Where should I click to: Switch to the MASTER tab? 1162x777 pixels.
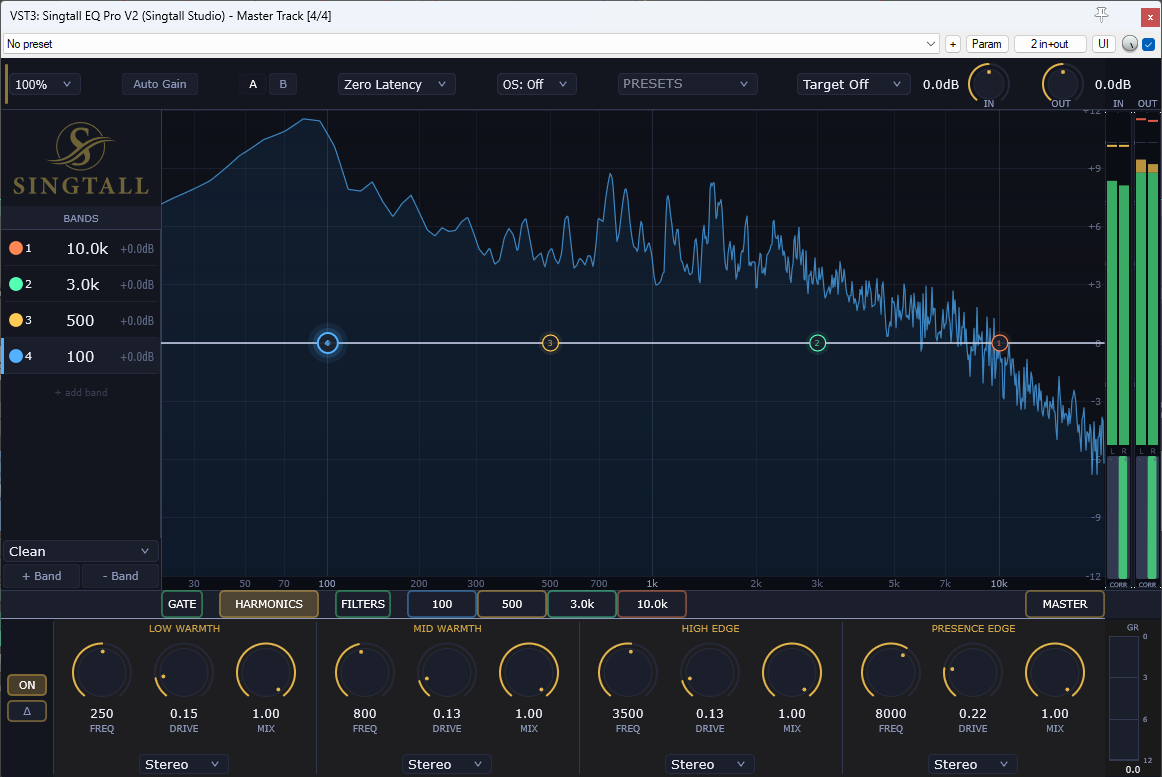(x=1065, y=604)
